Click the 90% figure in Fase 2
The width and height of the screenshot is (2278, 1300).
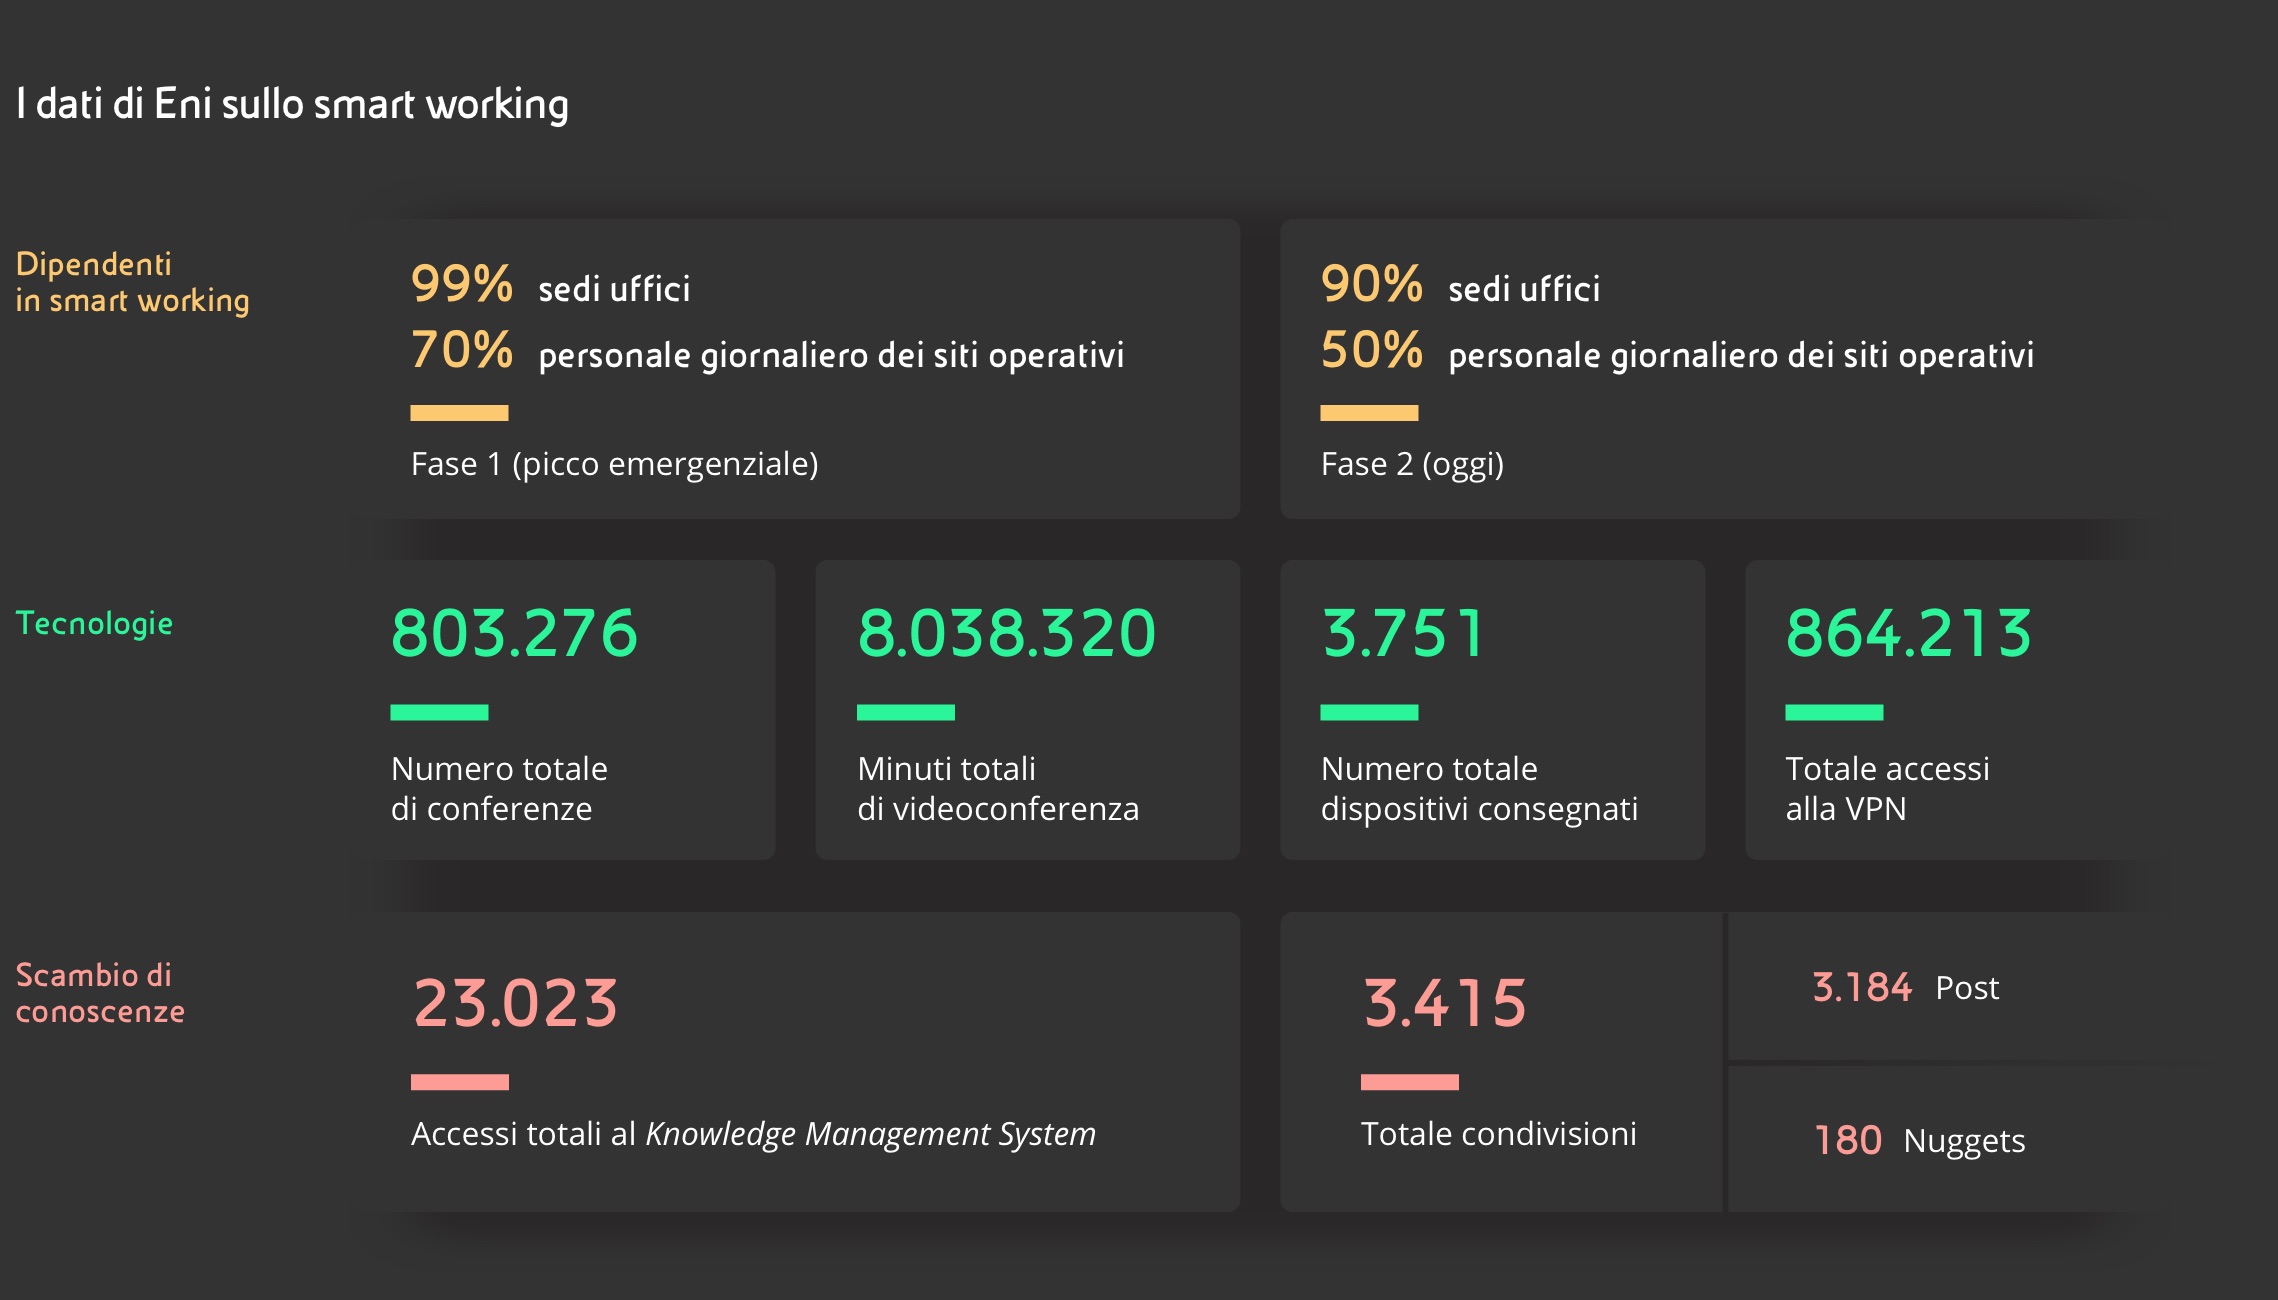[1372, 284]
